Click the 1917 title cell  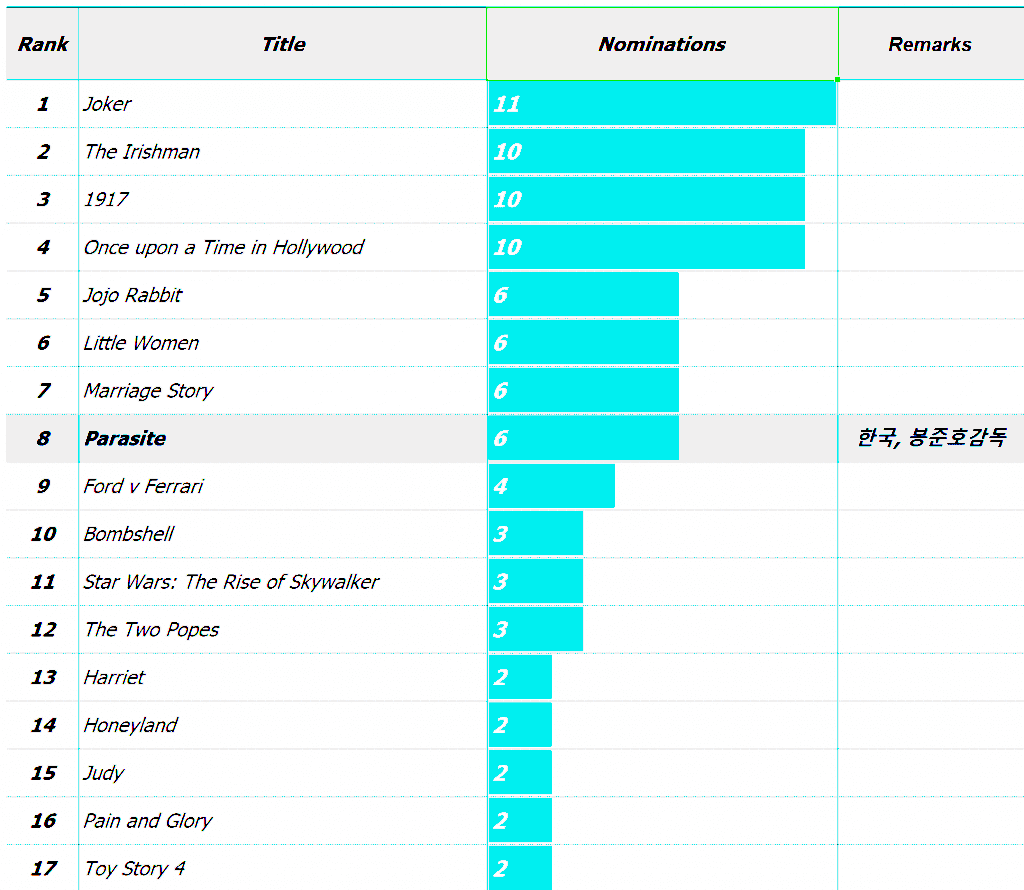click(x=107, y=200)
